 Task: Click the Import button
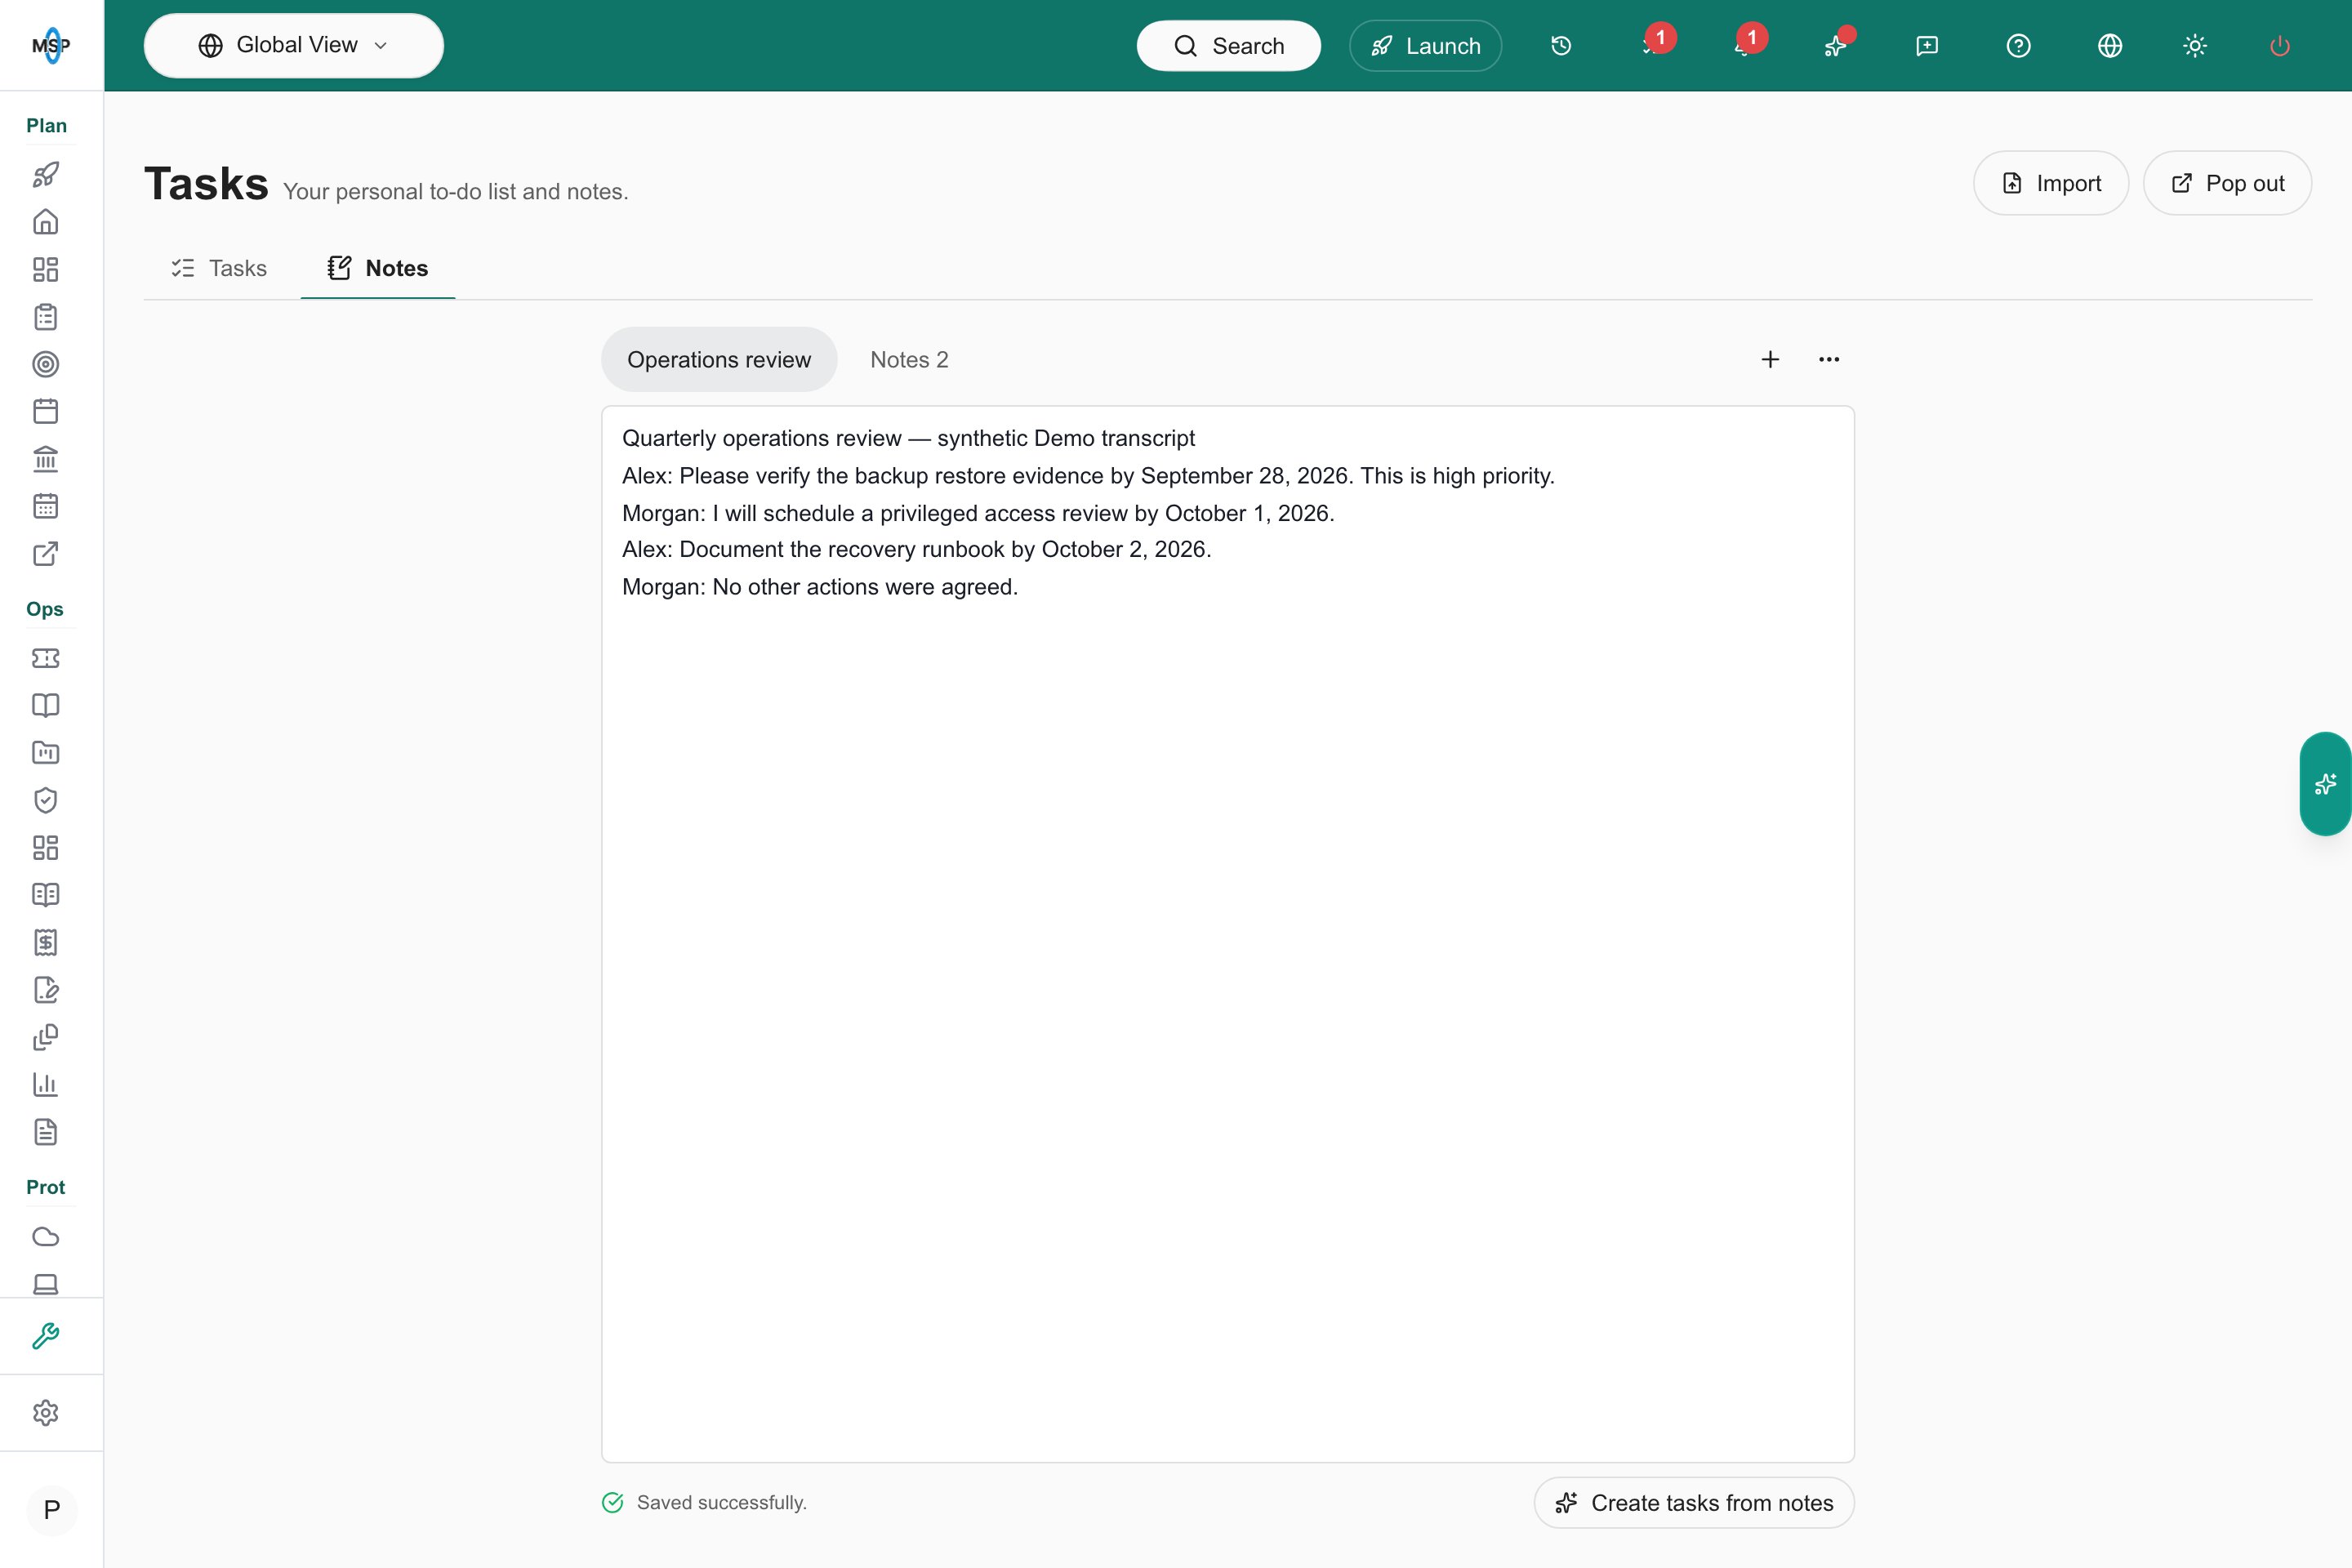pos(2051,183)
